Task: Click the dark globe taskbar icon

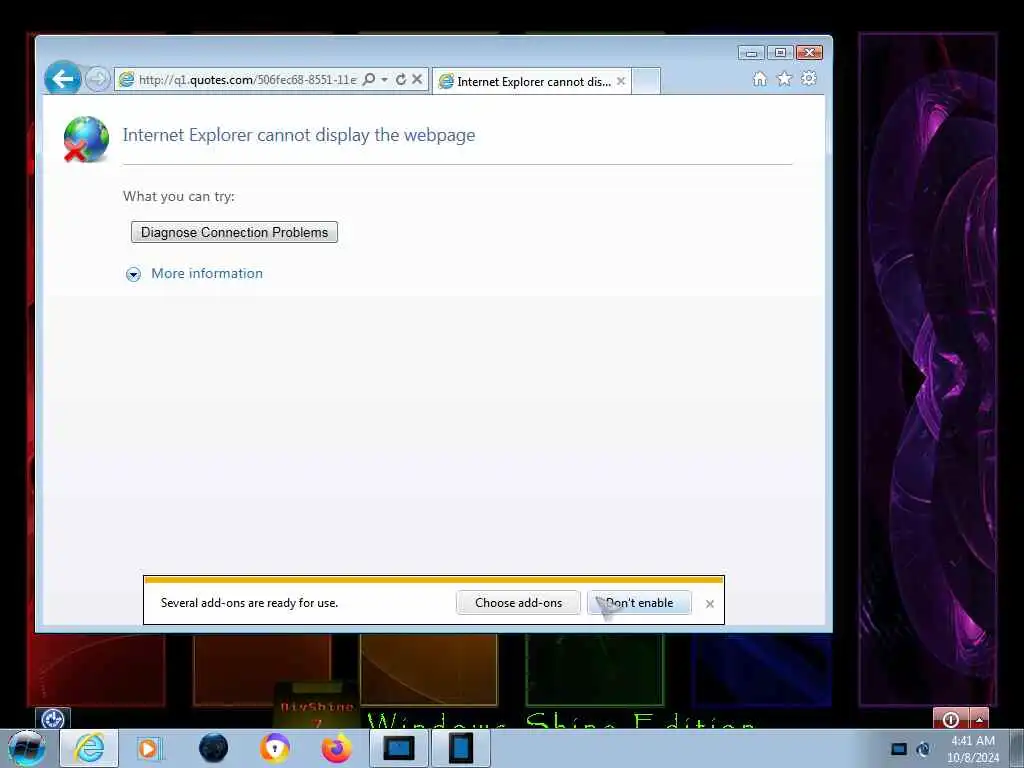Action: click(x=214, y=748)
